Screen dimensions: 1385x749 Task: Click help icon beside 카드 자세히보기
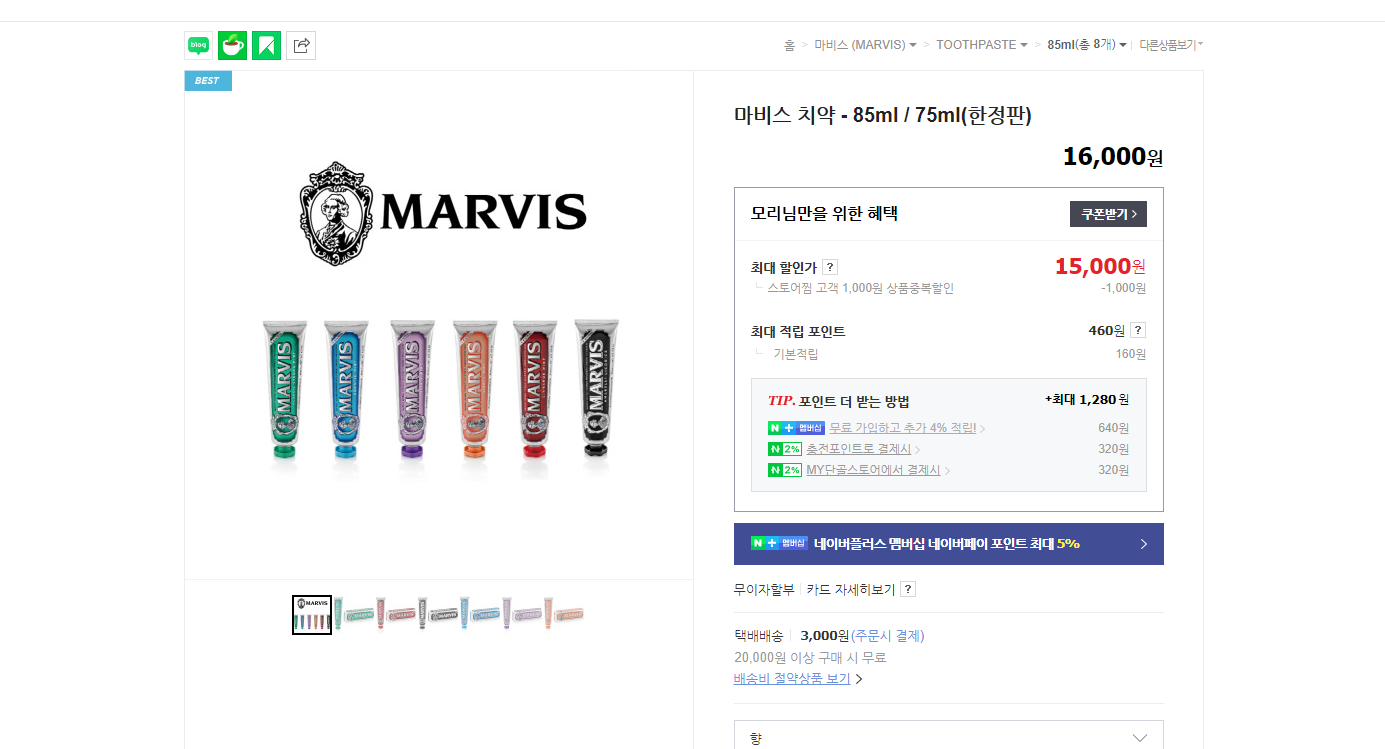[x=908, y=589]
